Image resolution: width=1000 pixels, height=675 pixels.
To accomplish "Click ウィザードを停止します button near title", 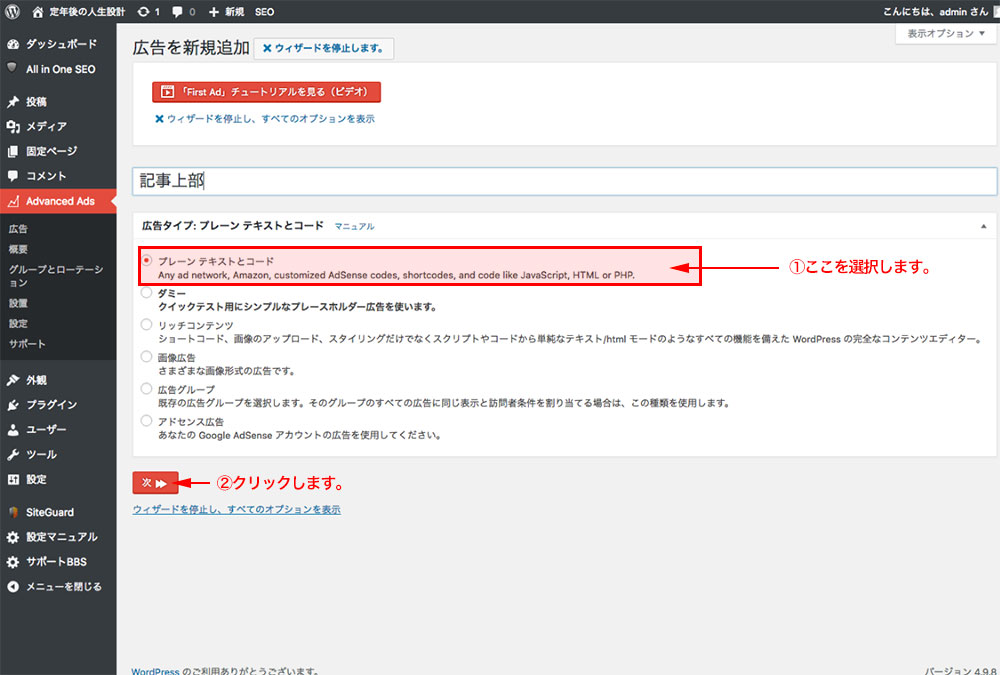I will click(x=323, y=48).
